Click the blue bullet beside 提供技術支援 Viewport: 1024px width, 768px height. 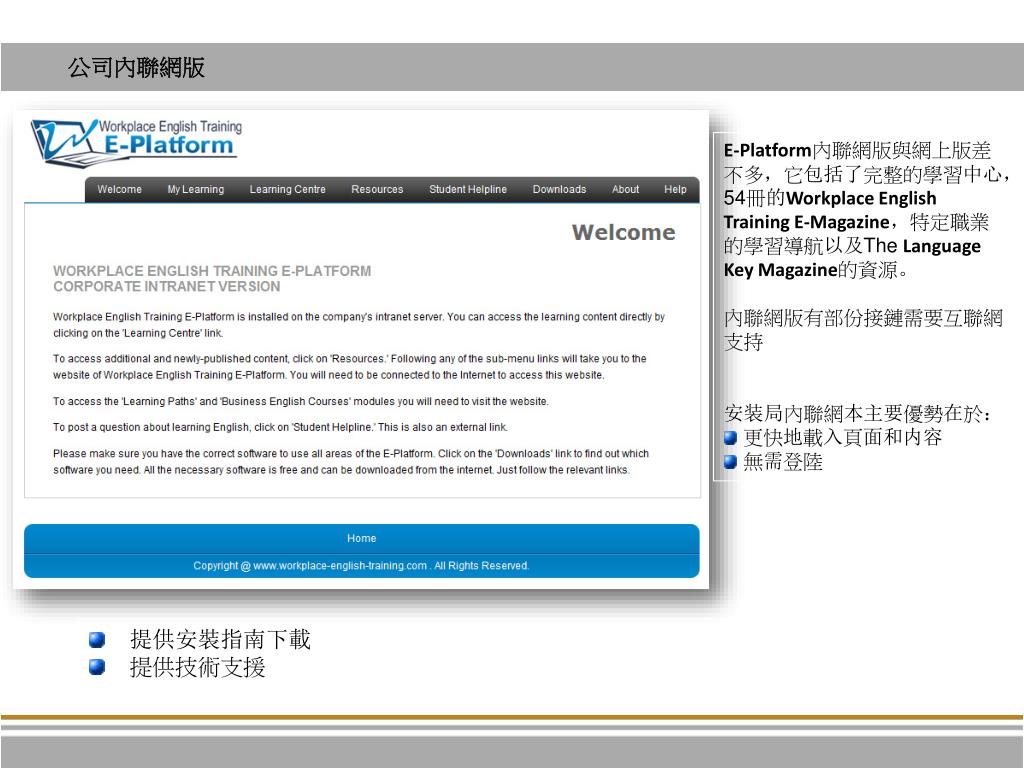coord(97,667)
